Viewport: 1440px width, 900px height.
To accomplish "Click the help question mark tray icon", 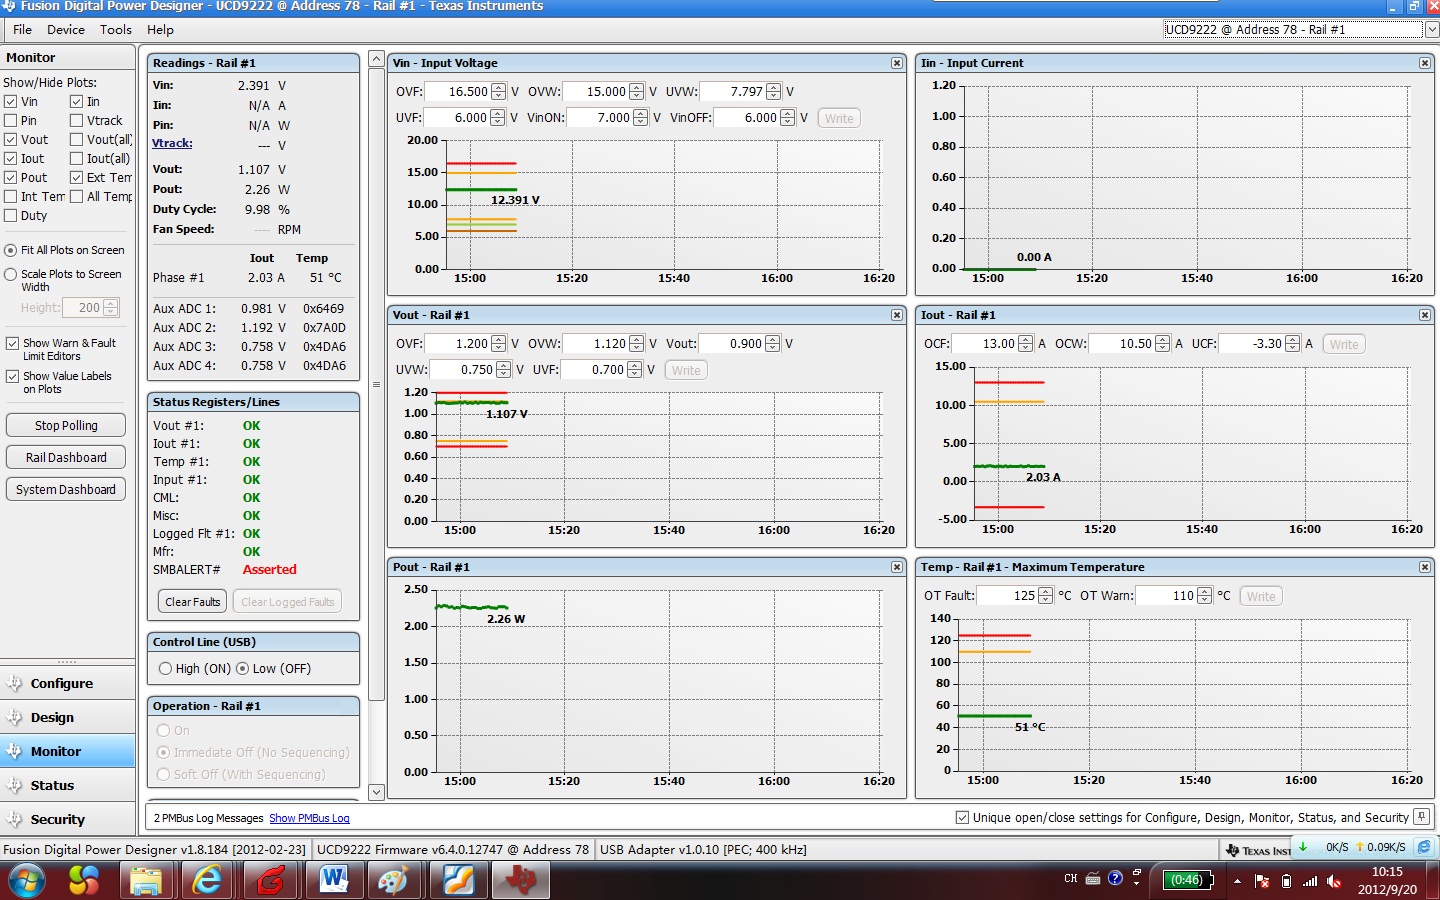I will (1115, 878).
